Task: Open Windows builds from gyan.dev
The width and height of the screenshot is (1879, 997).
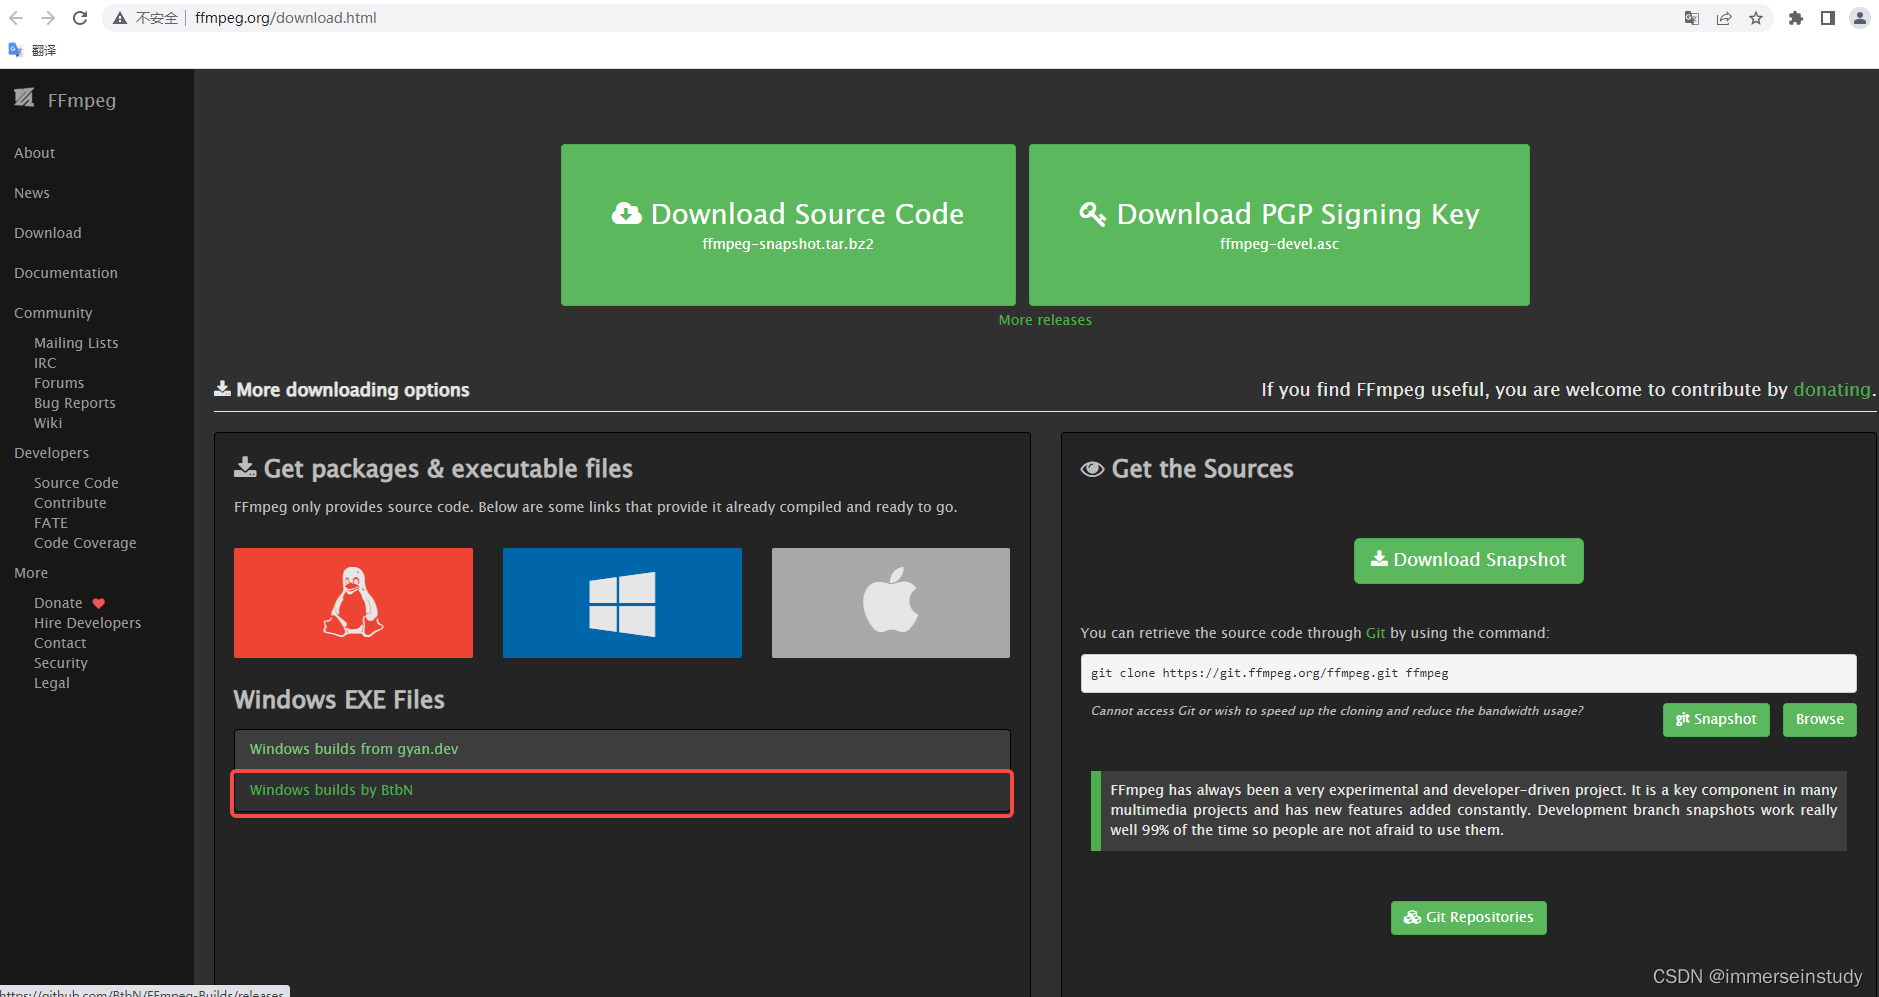Action: [x=354, y=749]
